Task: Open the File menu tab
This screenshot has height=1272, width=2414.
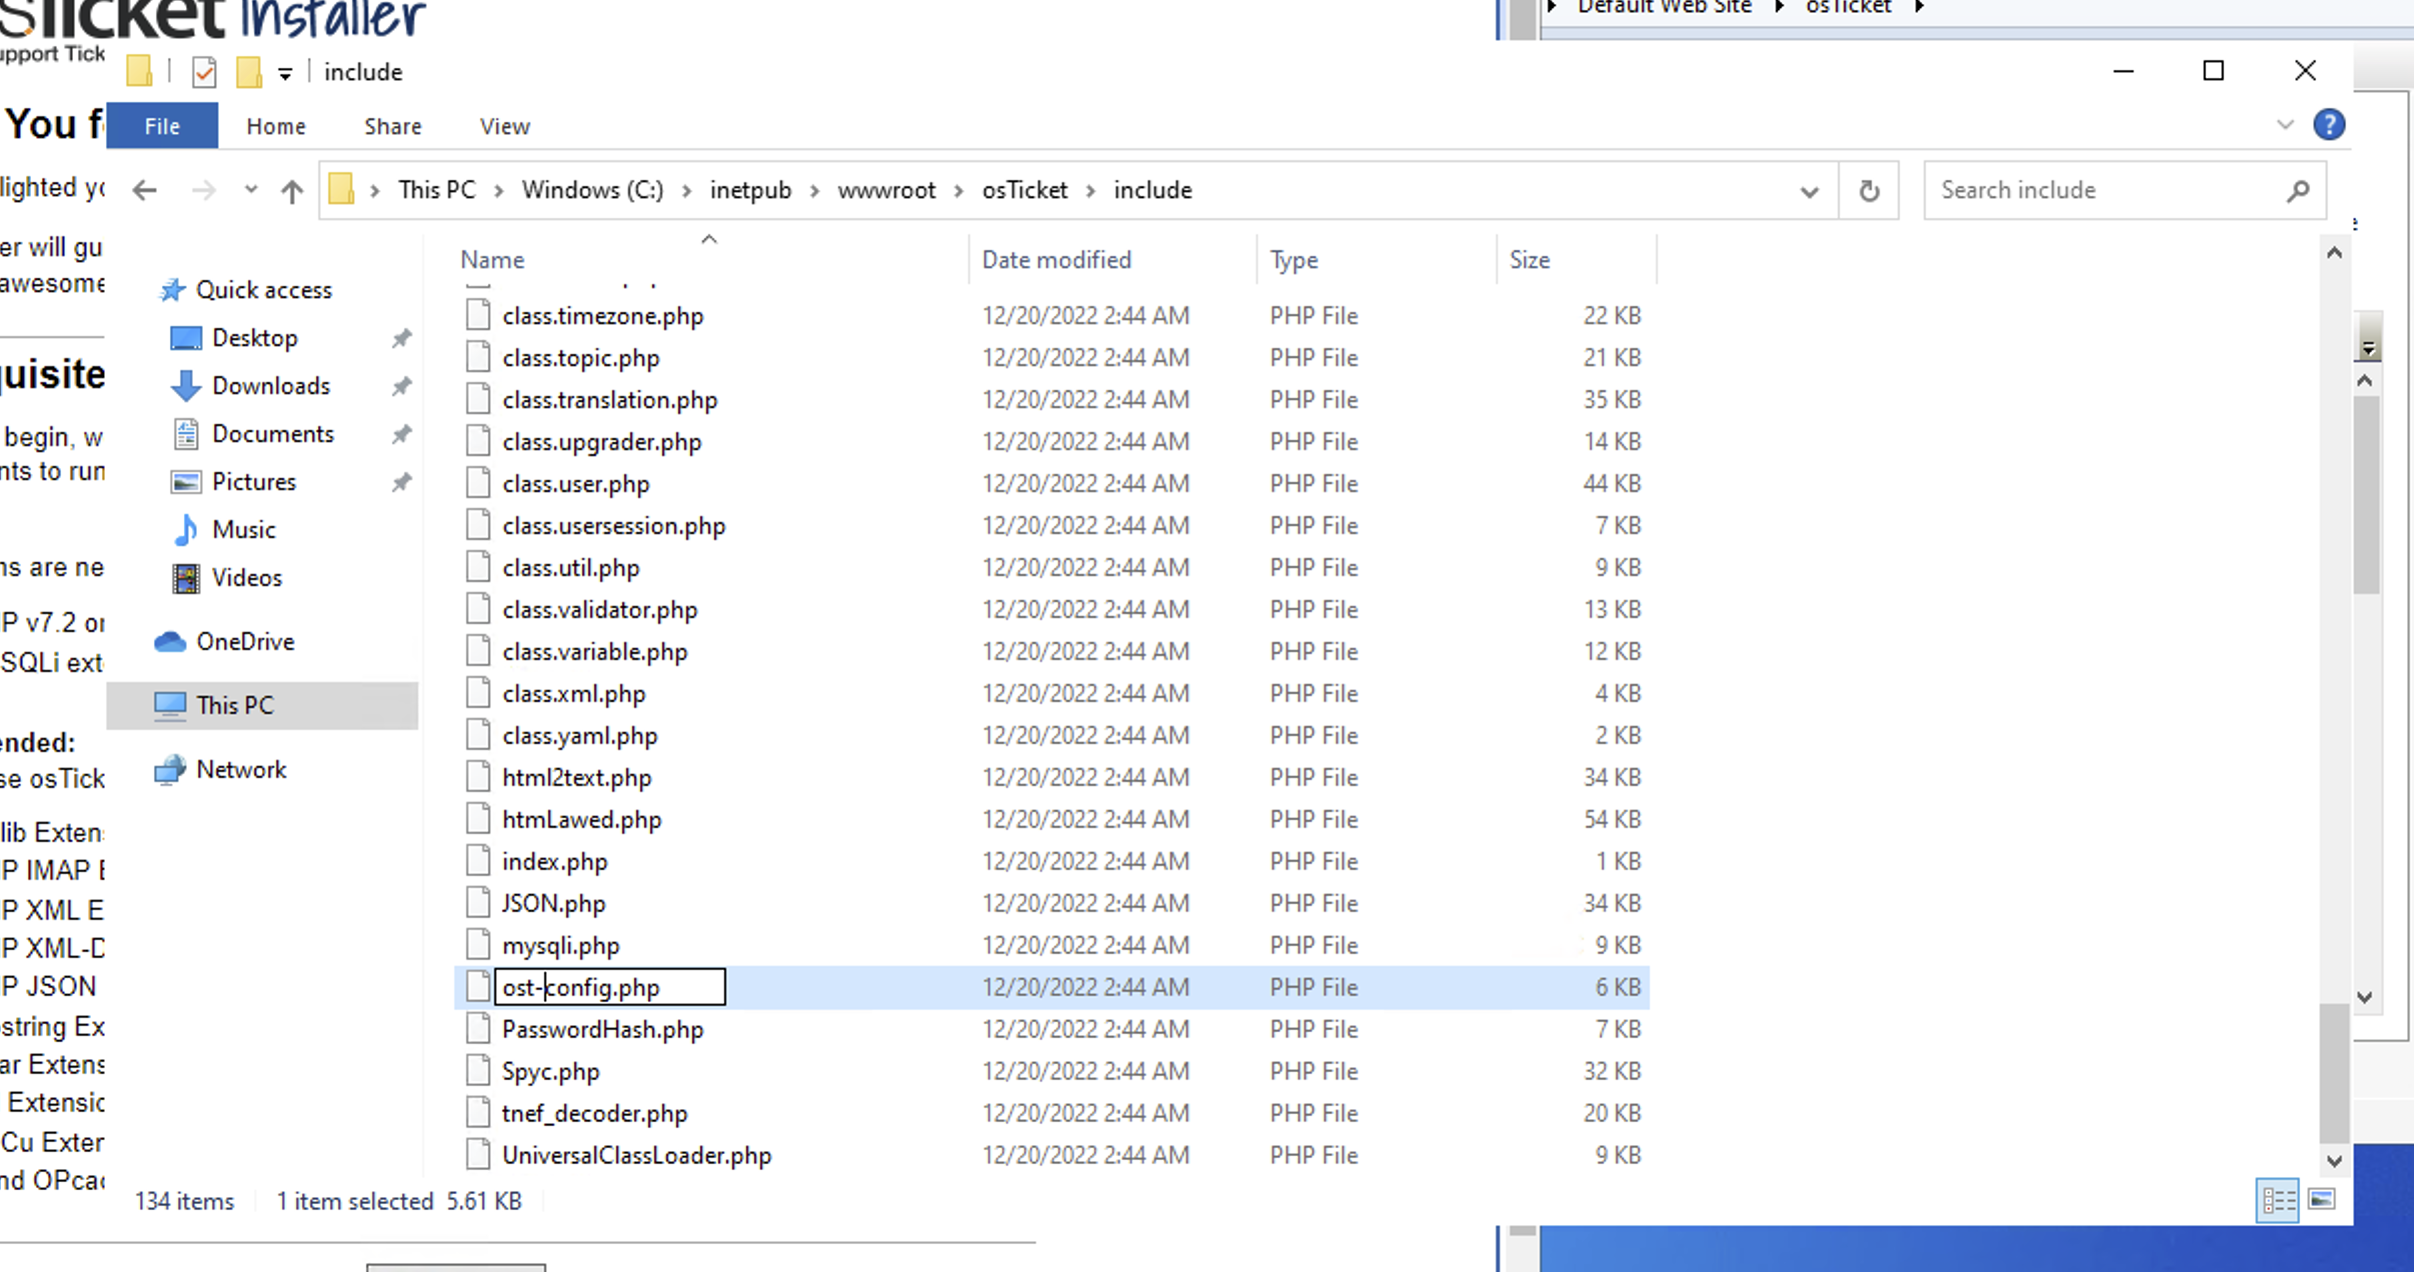Action: 161,124
